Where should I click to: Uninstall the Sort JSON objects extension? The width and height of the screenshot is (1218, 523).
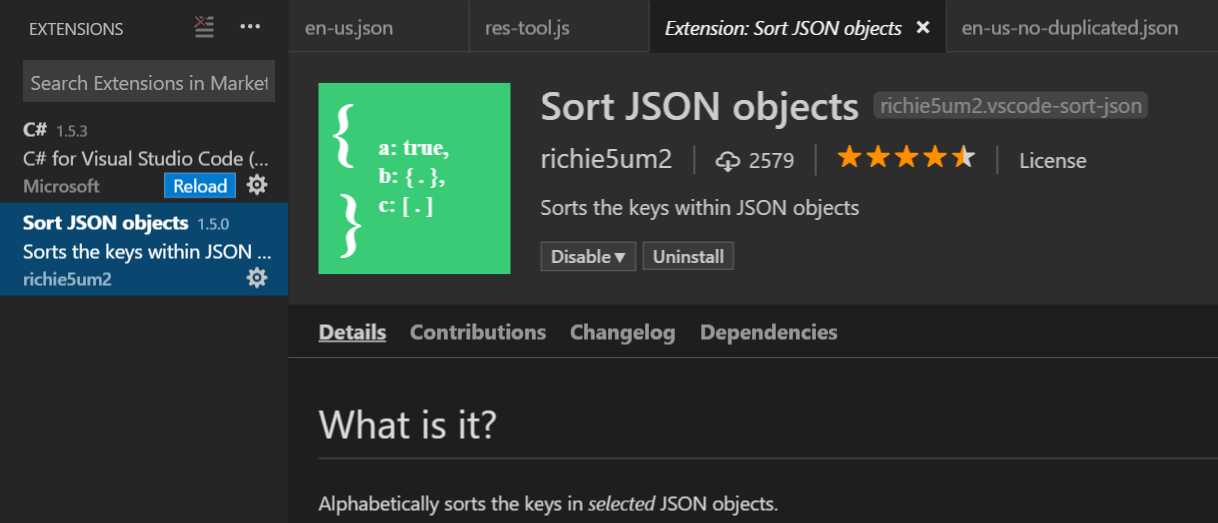coord(688,256)
